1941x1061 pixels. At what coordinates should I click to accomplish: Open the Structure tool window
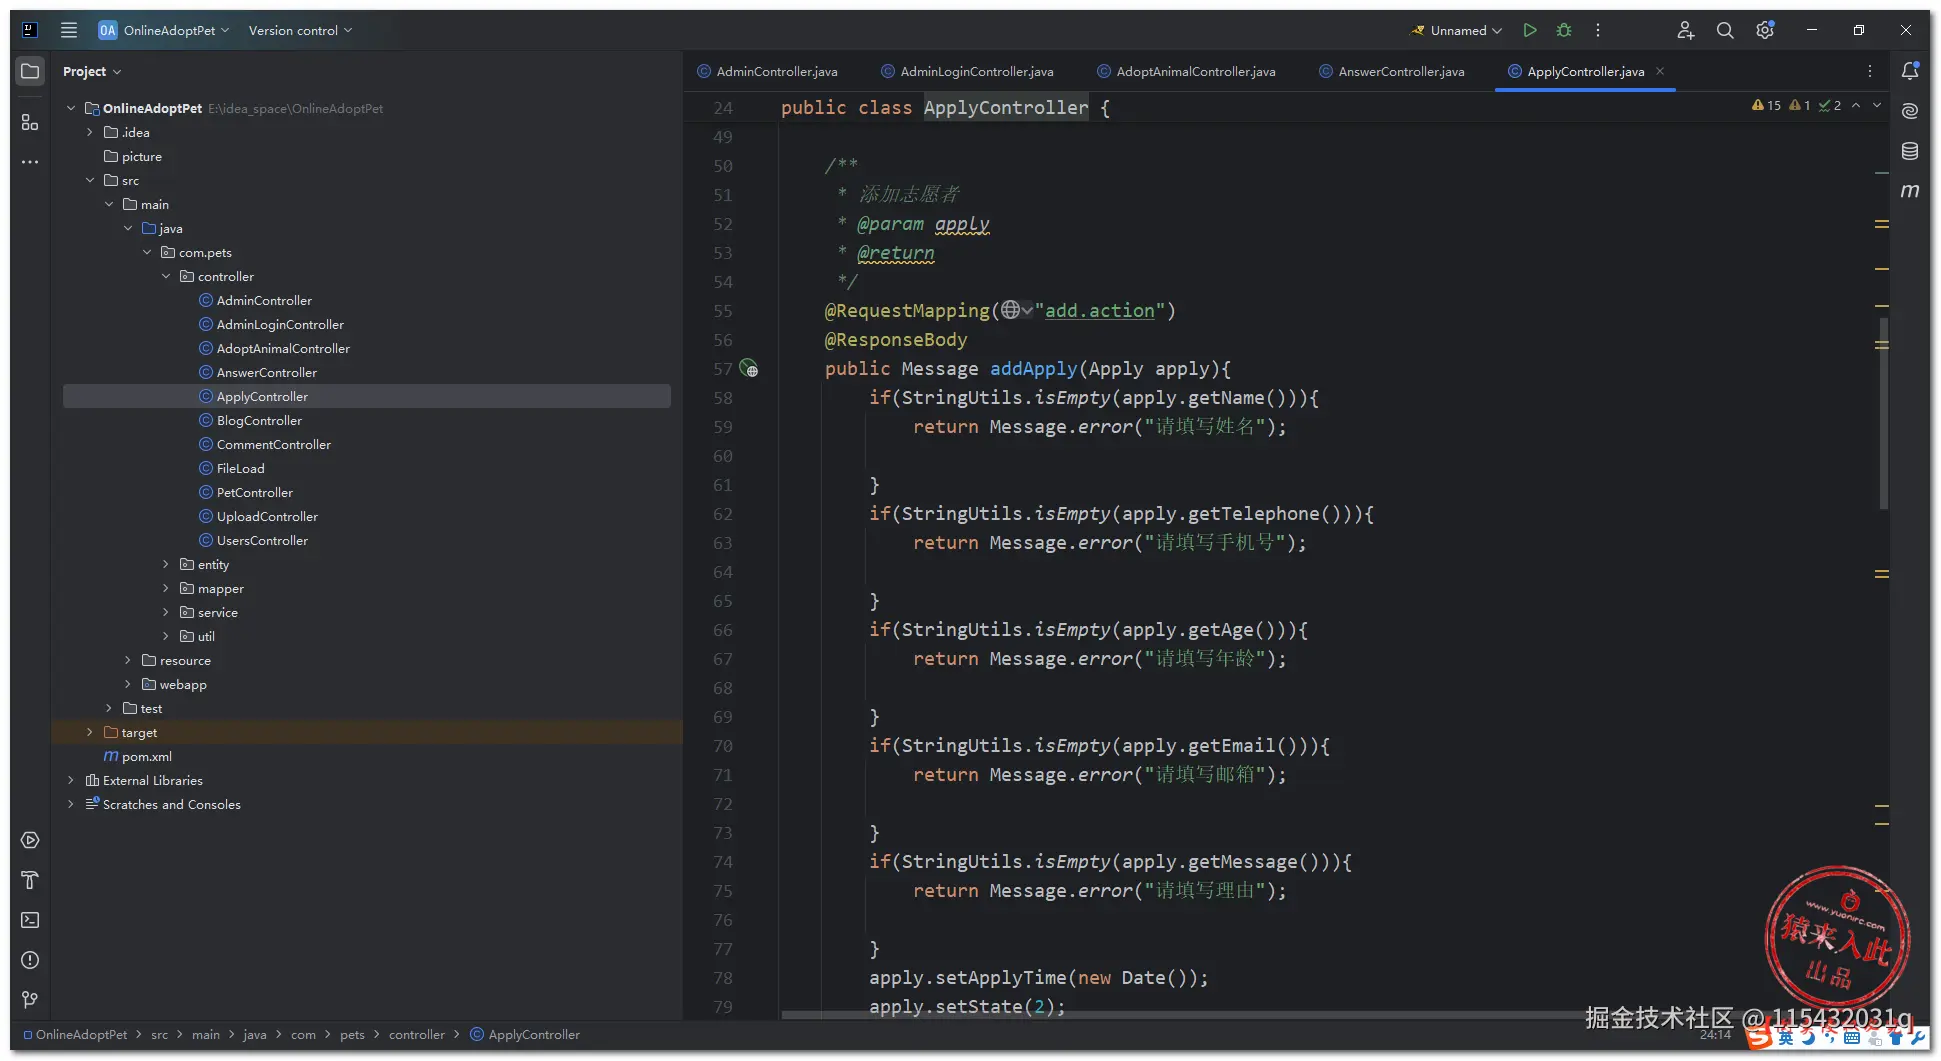[x=30, y=122]
